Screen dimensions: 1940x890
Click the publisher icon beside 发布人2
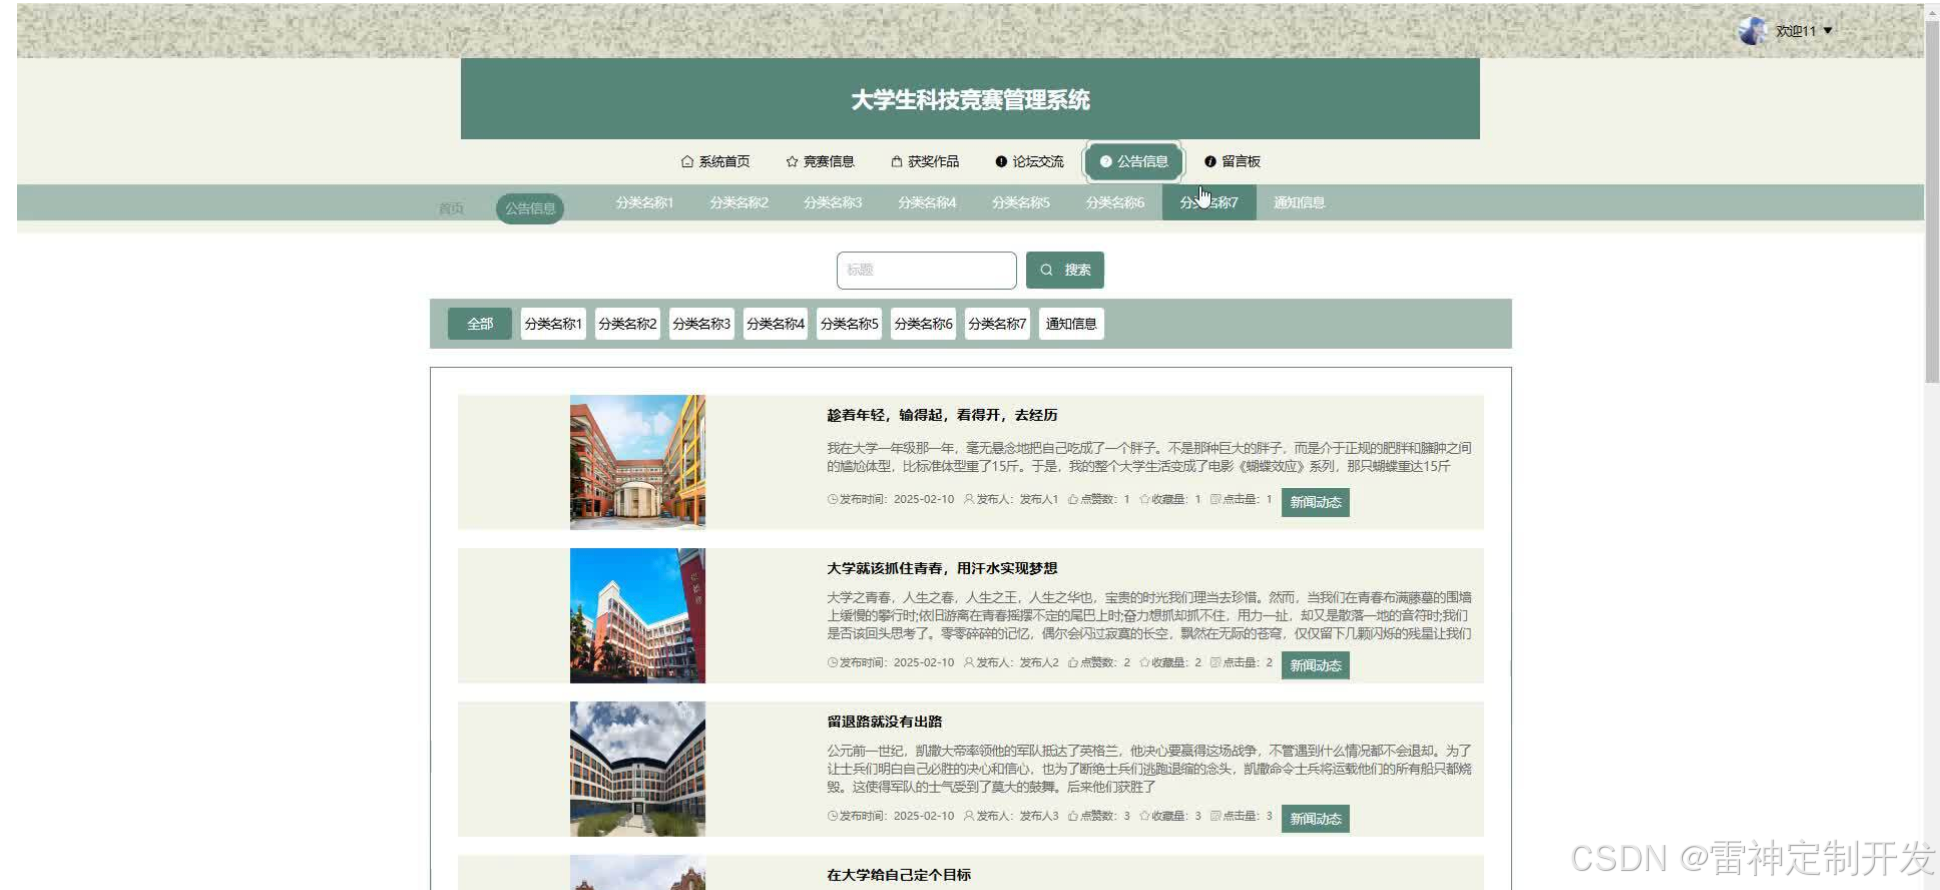(968, 662)
